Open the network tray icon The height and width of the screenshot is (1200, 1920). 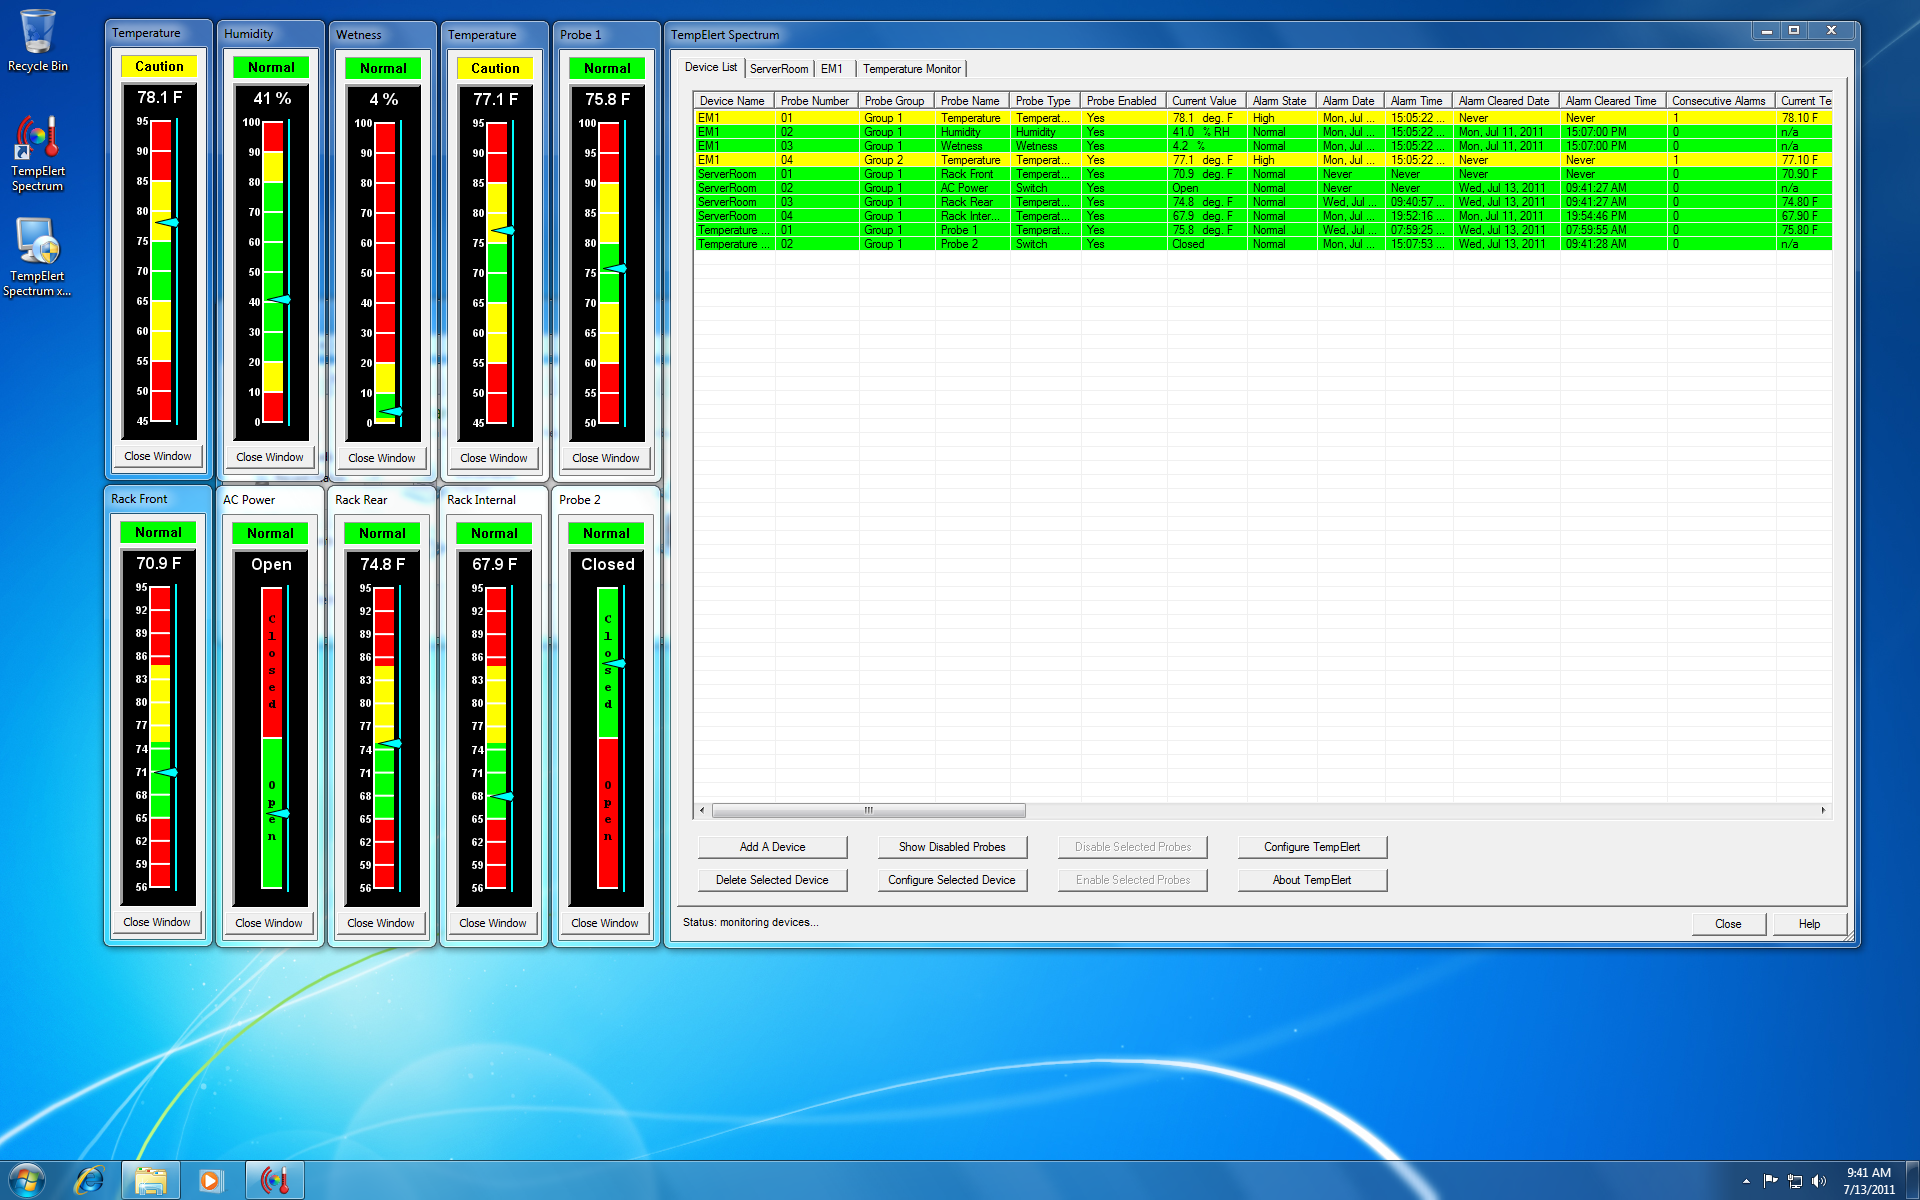click(1794, 1181)
